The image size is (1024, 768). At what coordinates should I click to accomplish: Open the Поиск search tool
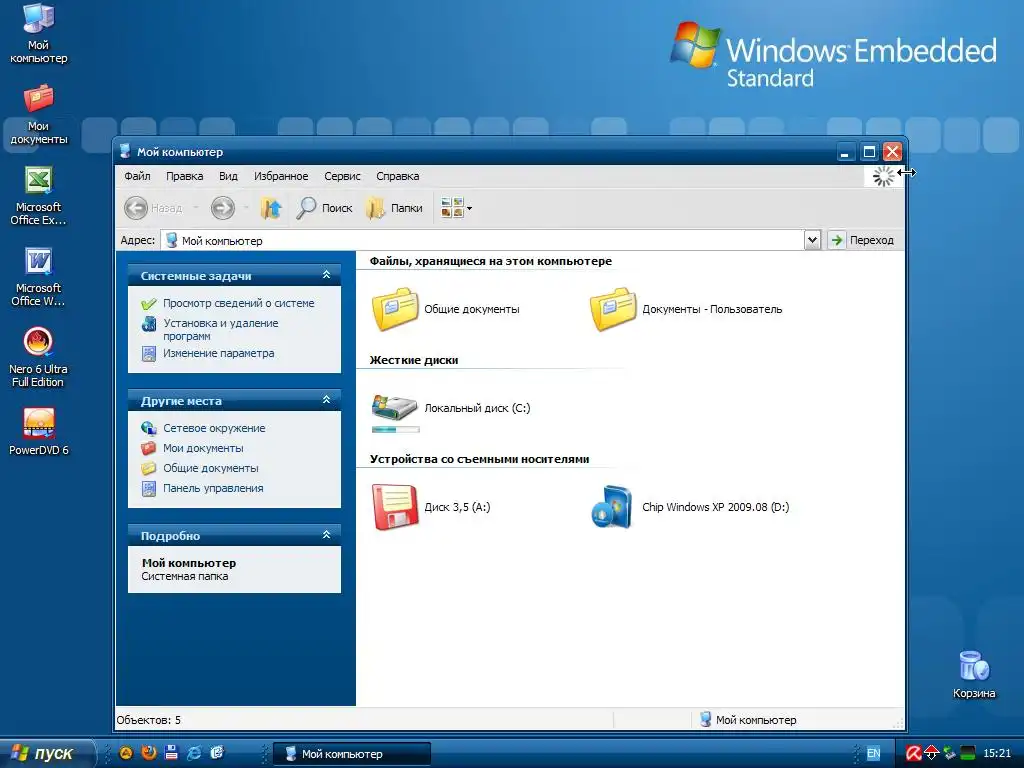click(324, 208)
